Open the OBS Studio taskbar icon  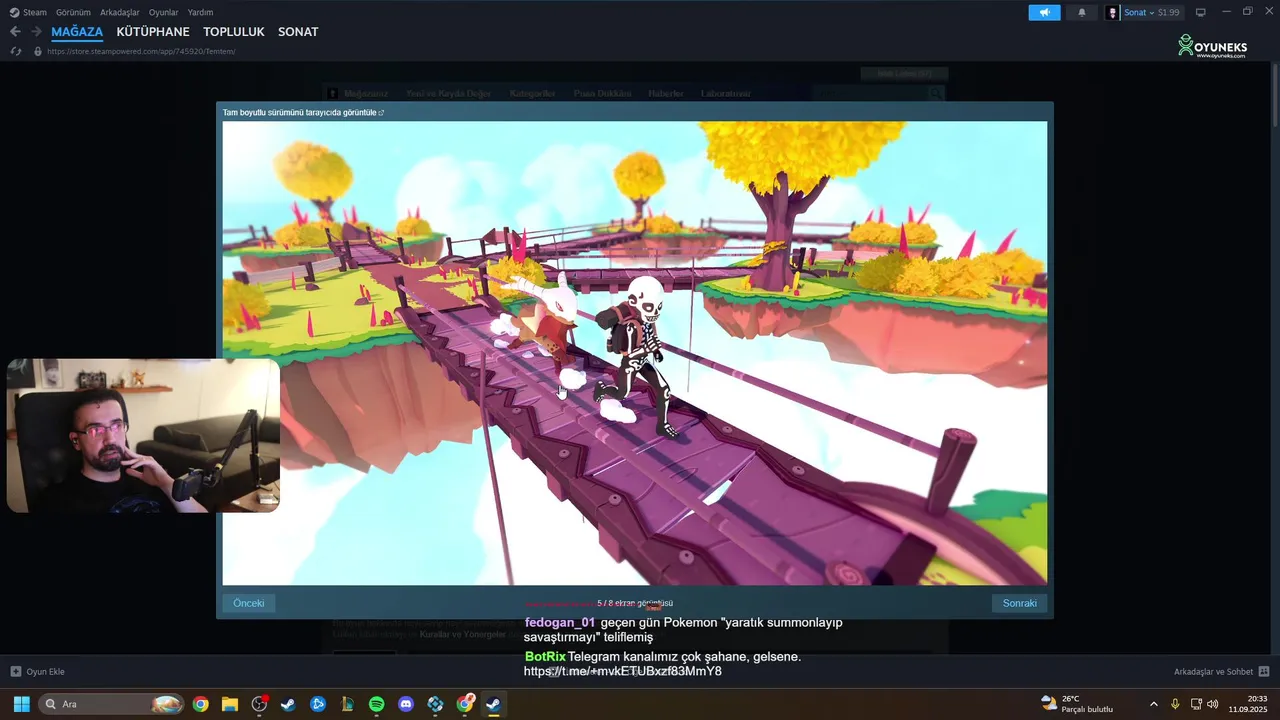[259, 704]
